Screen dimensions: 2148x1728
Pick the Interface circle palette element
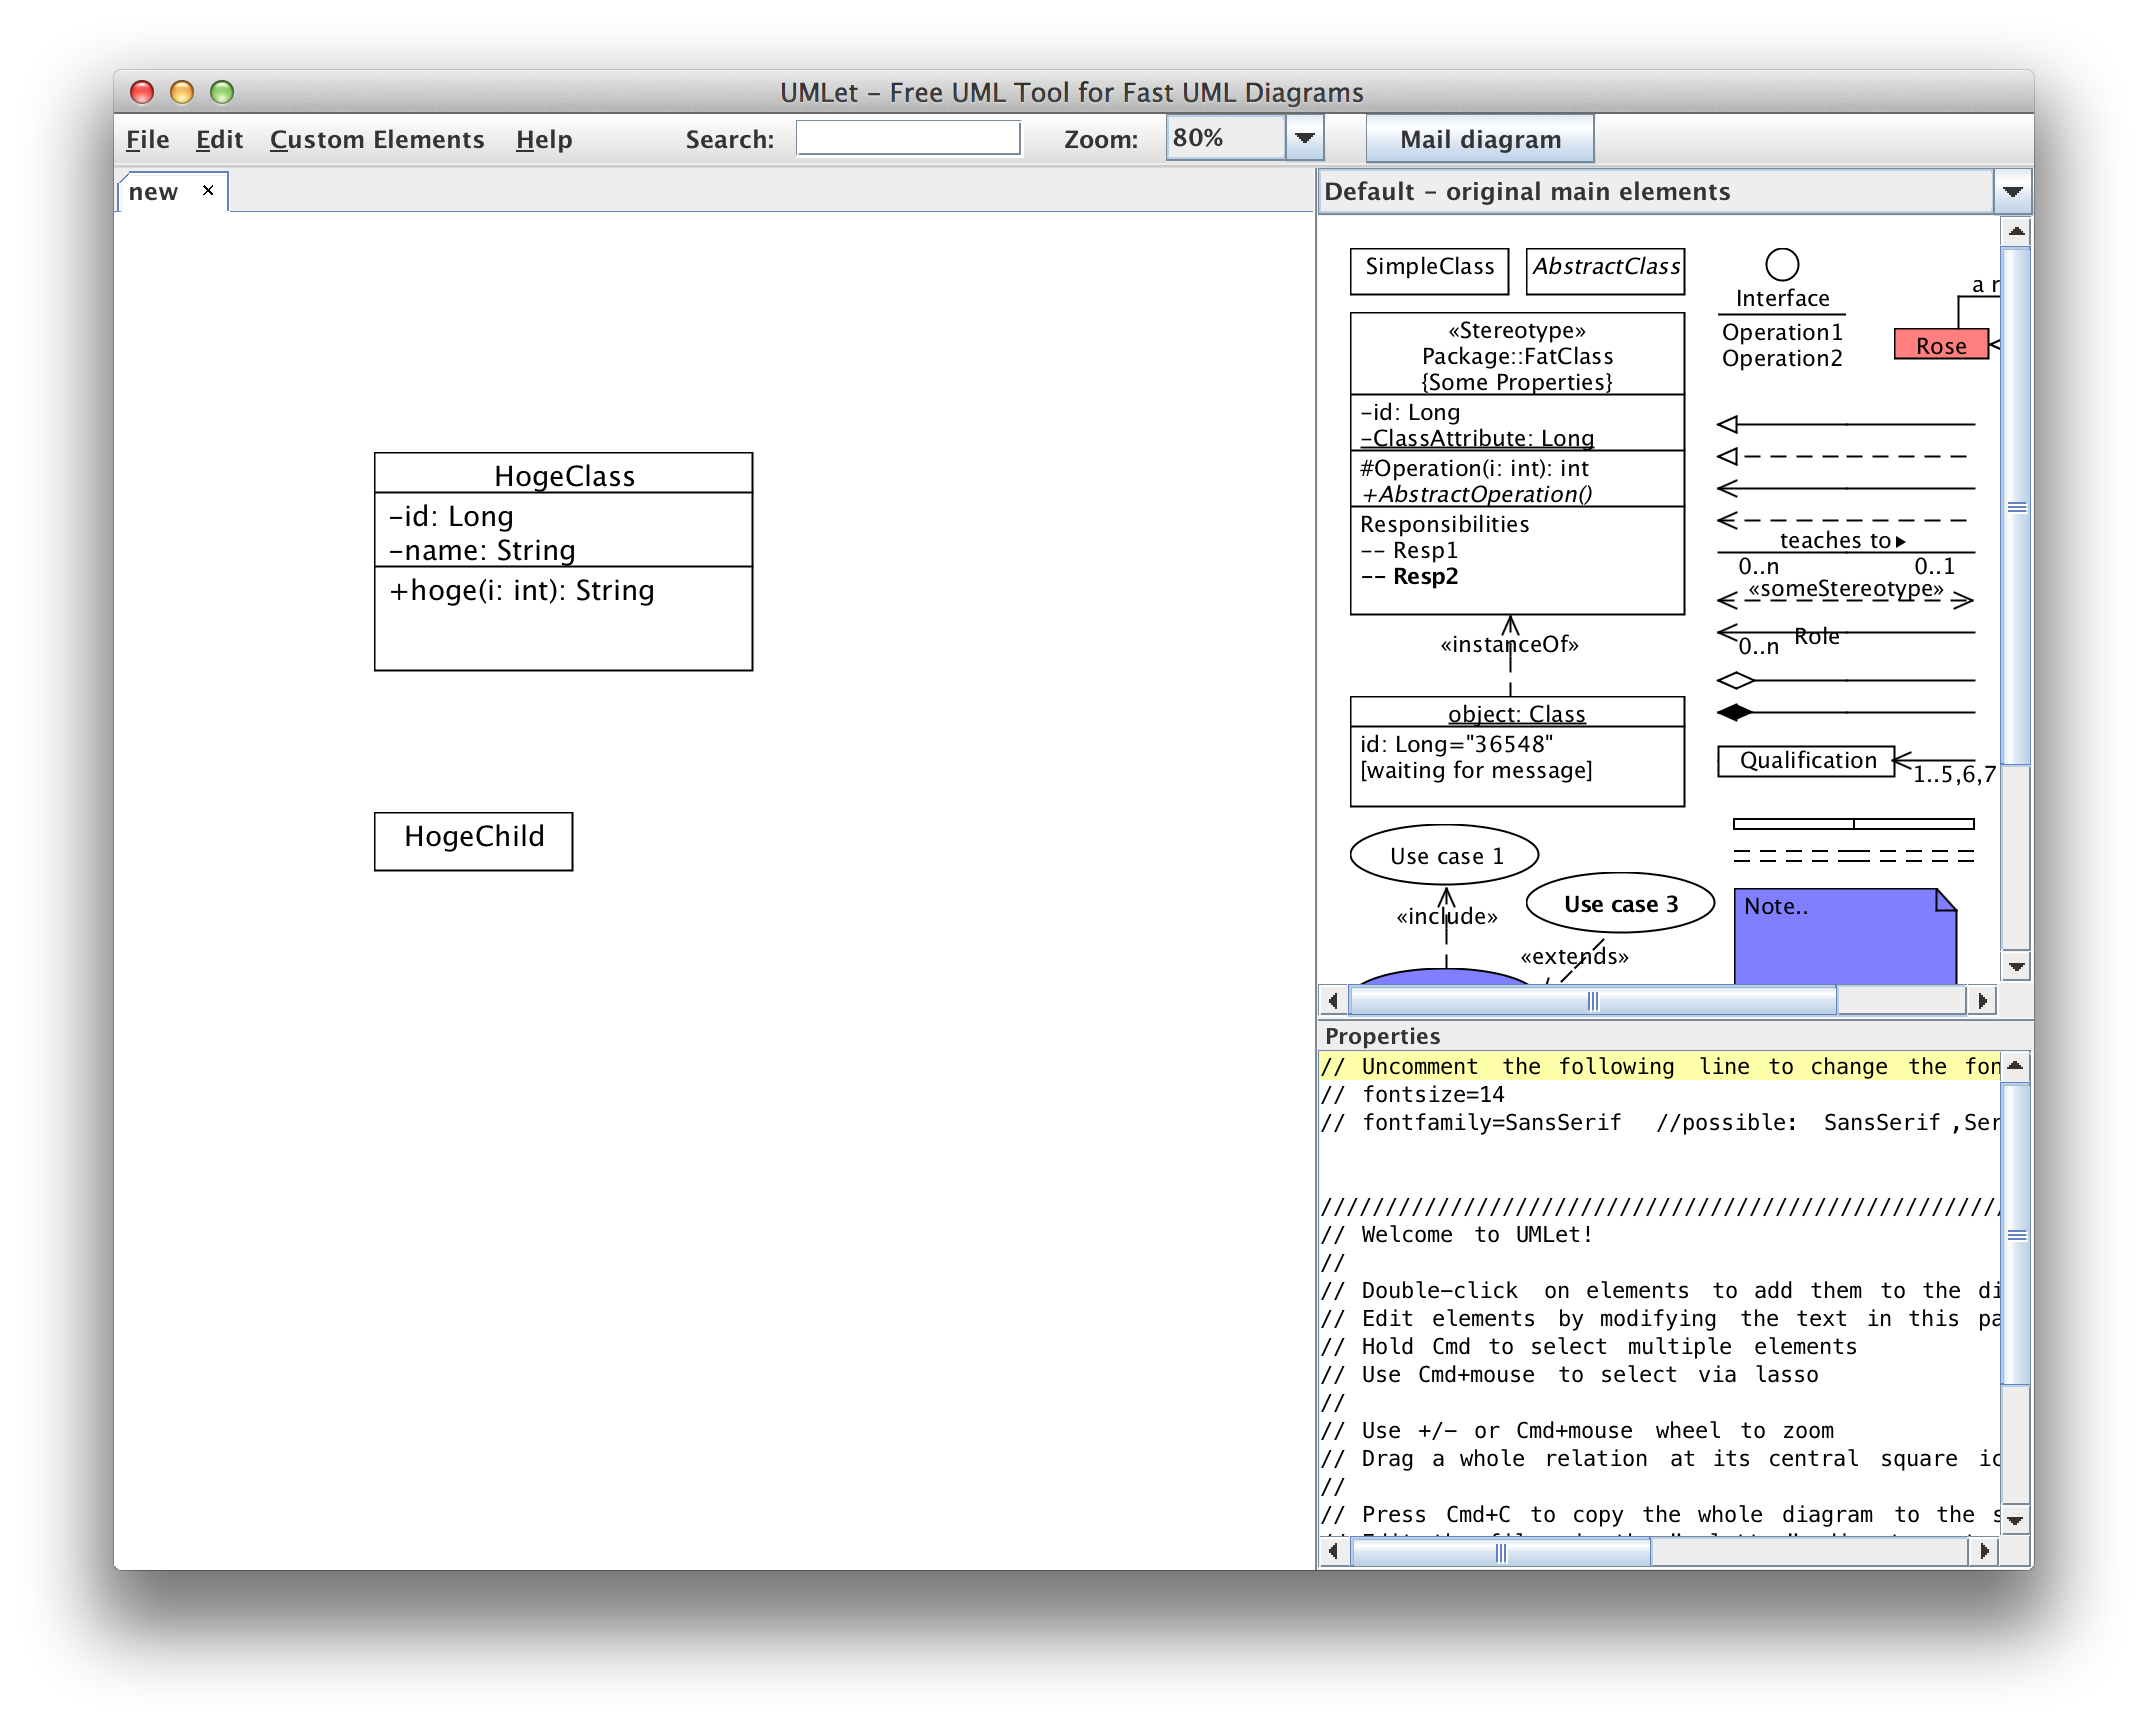pos(1781,265)
